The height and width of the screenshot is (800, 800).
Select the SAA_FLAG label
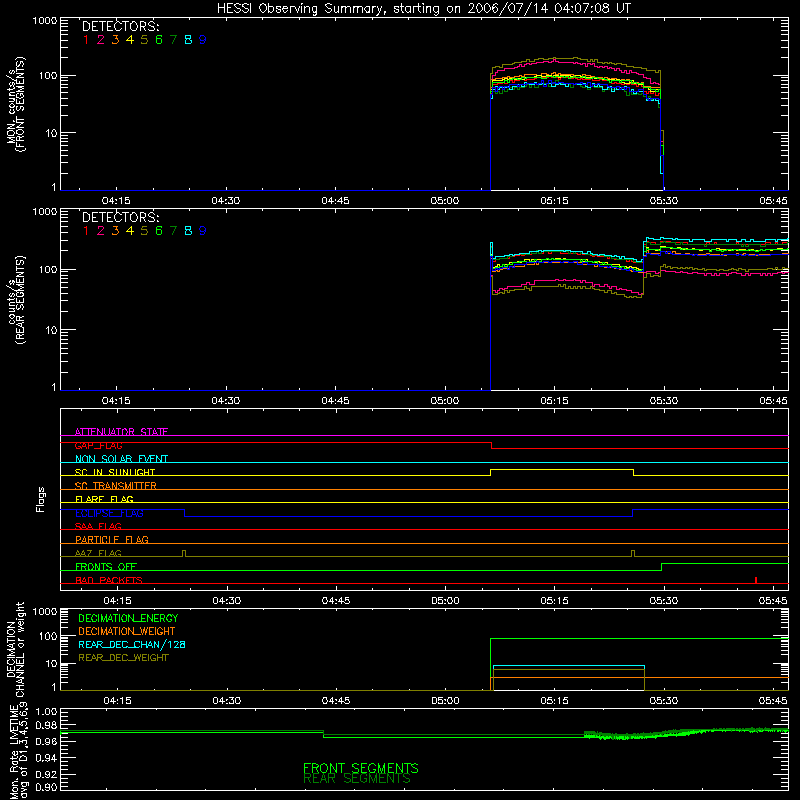(98, 526)
